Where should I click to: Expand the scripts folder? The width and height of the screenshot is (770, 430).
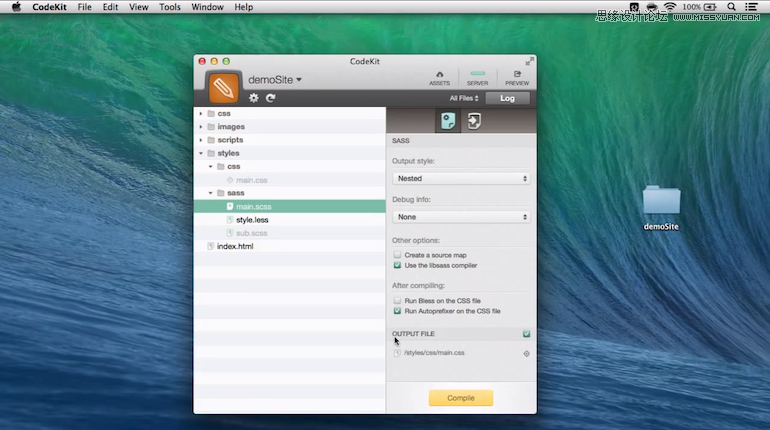click(x=200, y=140)
